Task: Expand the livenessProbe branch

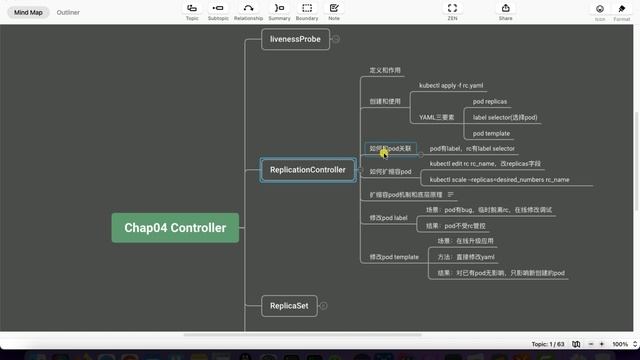Action: 336,39
